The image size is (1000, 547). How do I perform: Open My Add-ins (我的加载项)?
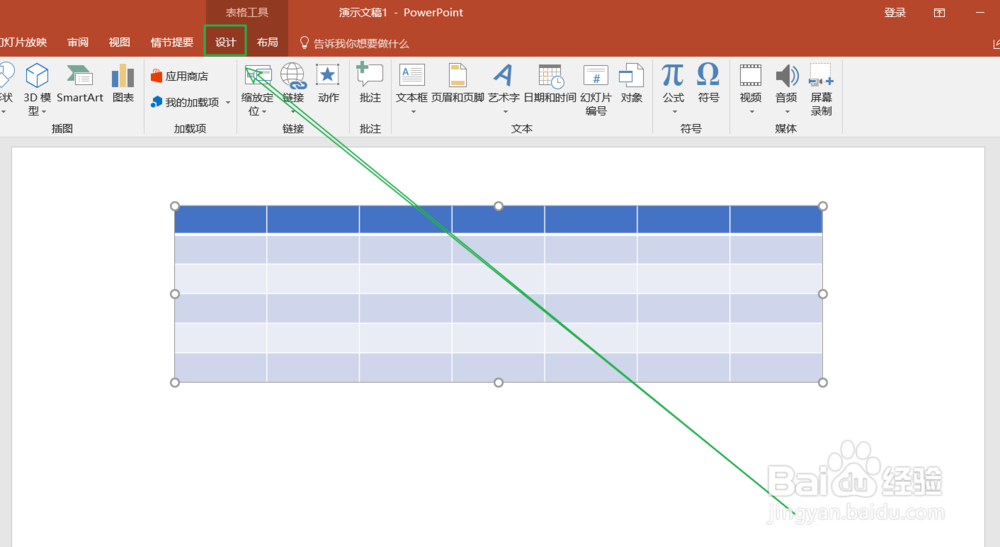pyautogui.click(x=186, y=102)
